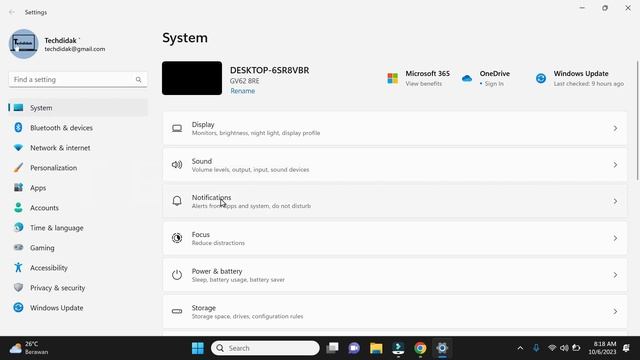Click the Find a setting search box

[x=78, y=80]
